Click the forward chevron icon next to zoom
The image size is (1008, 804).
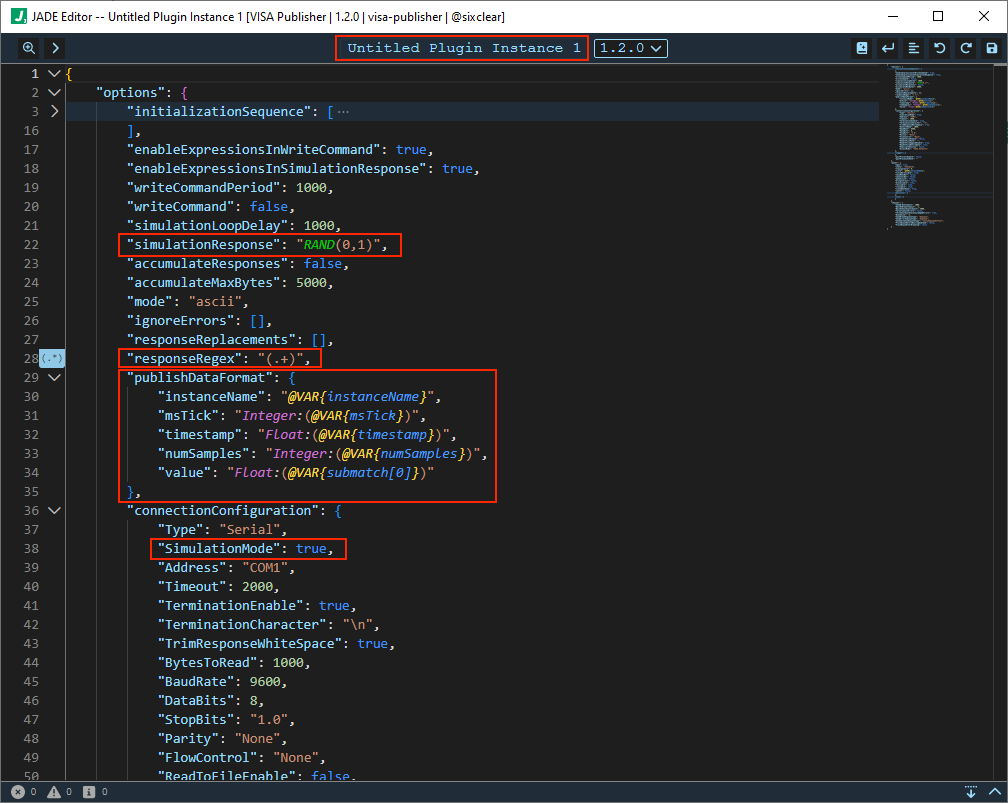[55, 48]
